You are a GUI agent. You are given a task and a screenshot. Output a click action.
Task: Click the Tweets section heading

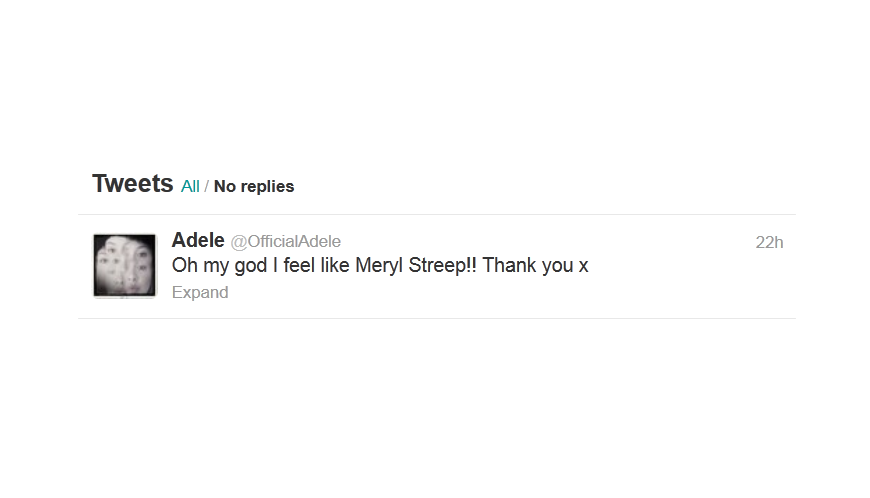[133, 184]
